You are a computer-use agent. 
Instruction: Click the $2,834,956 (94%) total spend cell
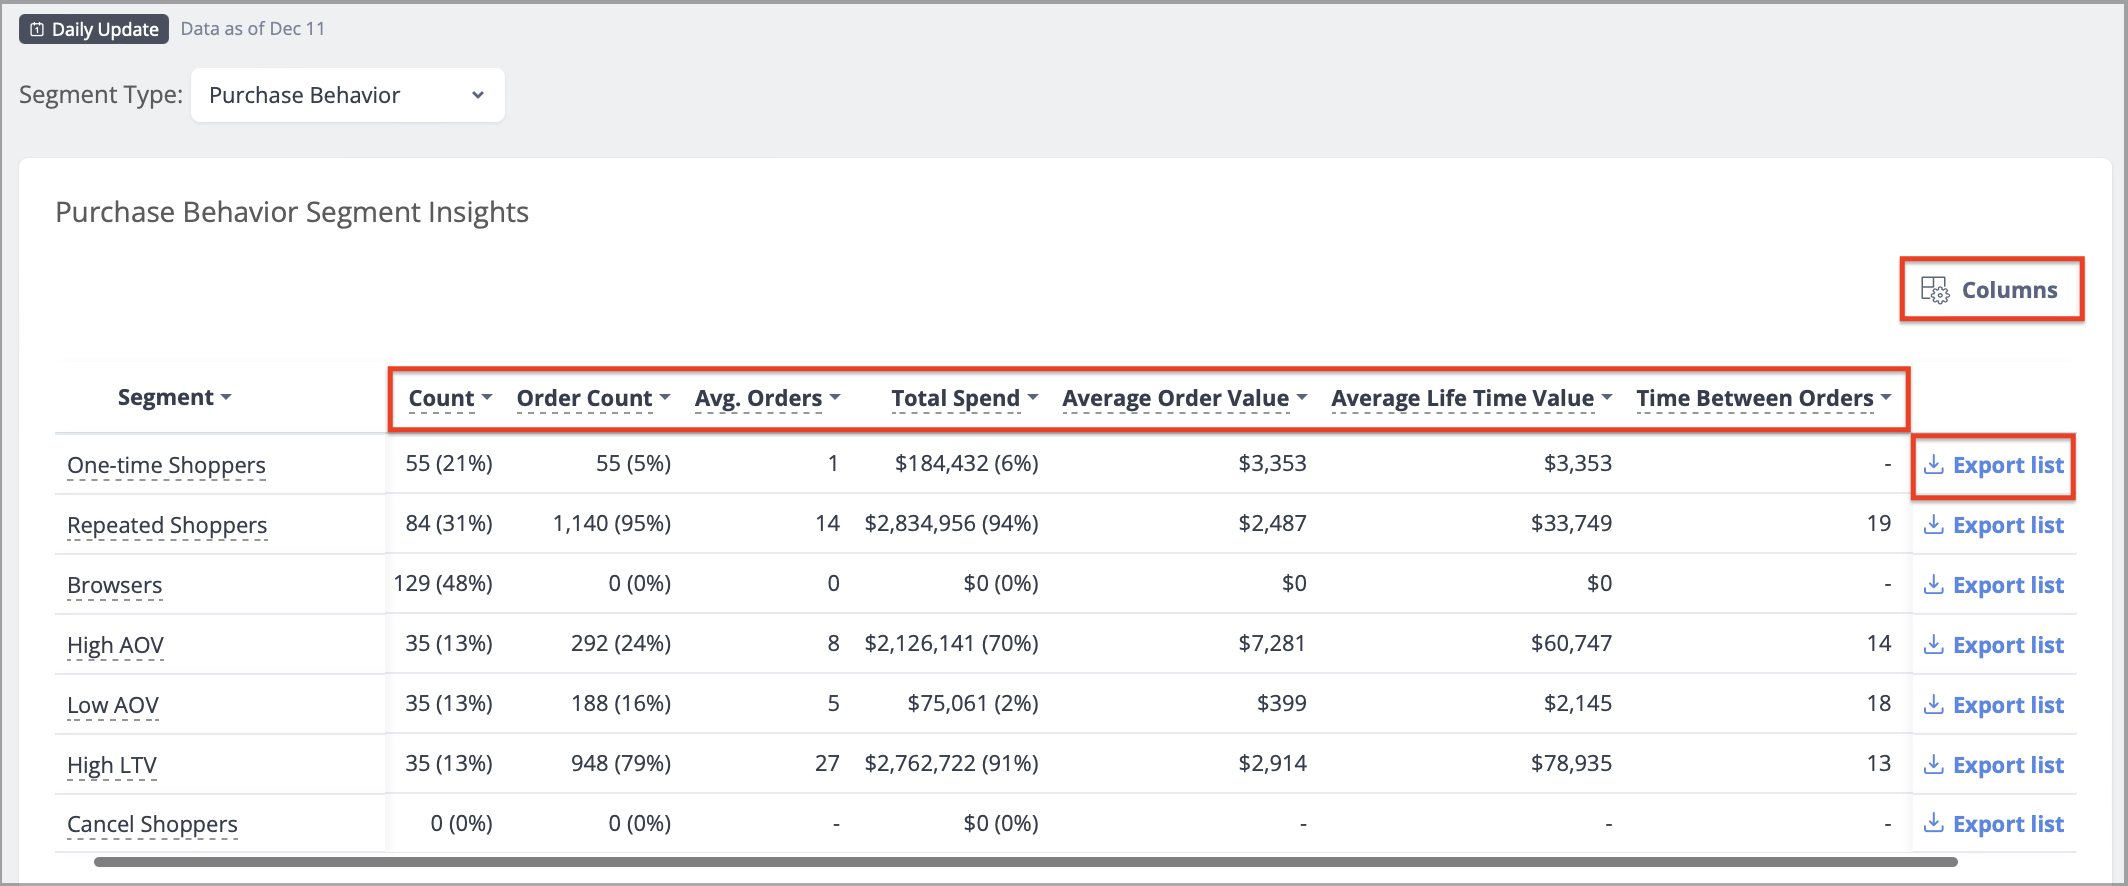(951, 523)
